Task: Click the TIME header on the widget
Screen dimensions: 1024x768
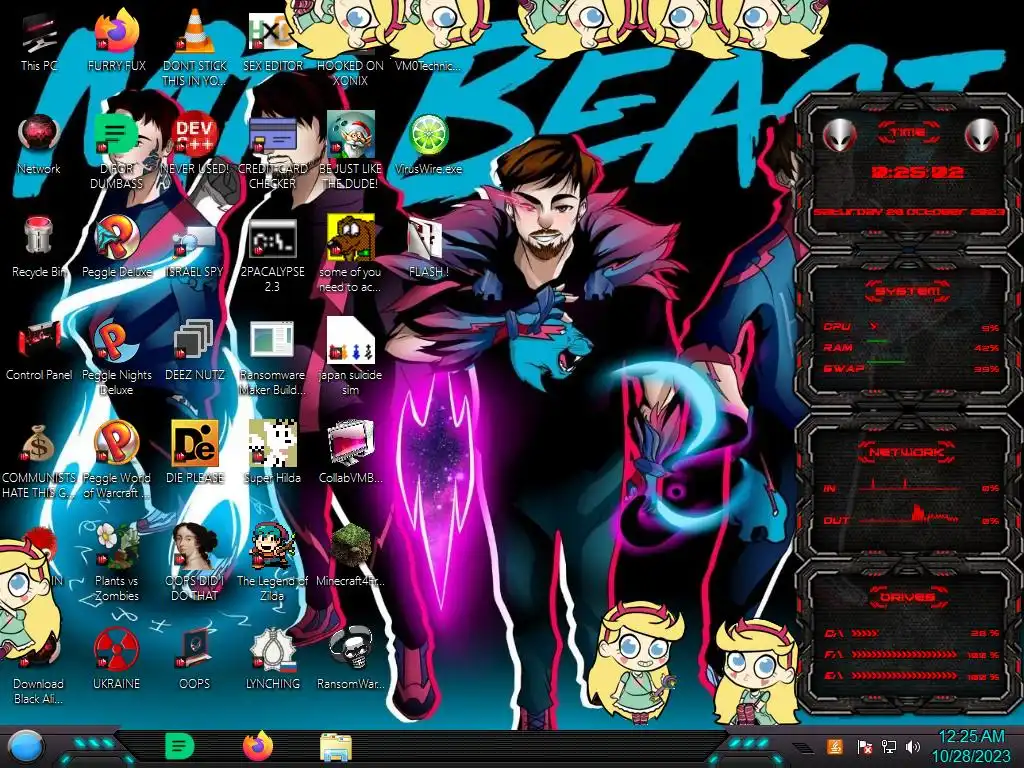Action: click(908, 133)
